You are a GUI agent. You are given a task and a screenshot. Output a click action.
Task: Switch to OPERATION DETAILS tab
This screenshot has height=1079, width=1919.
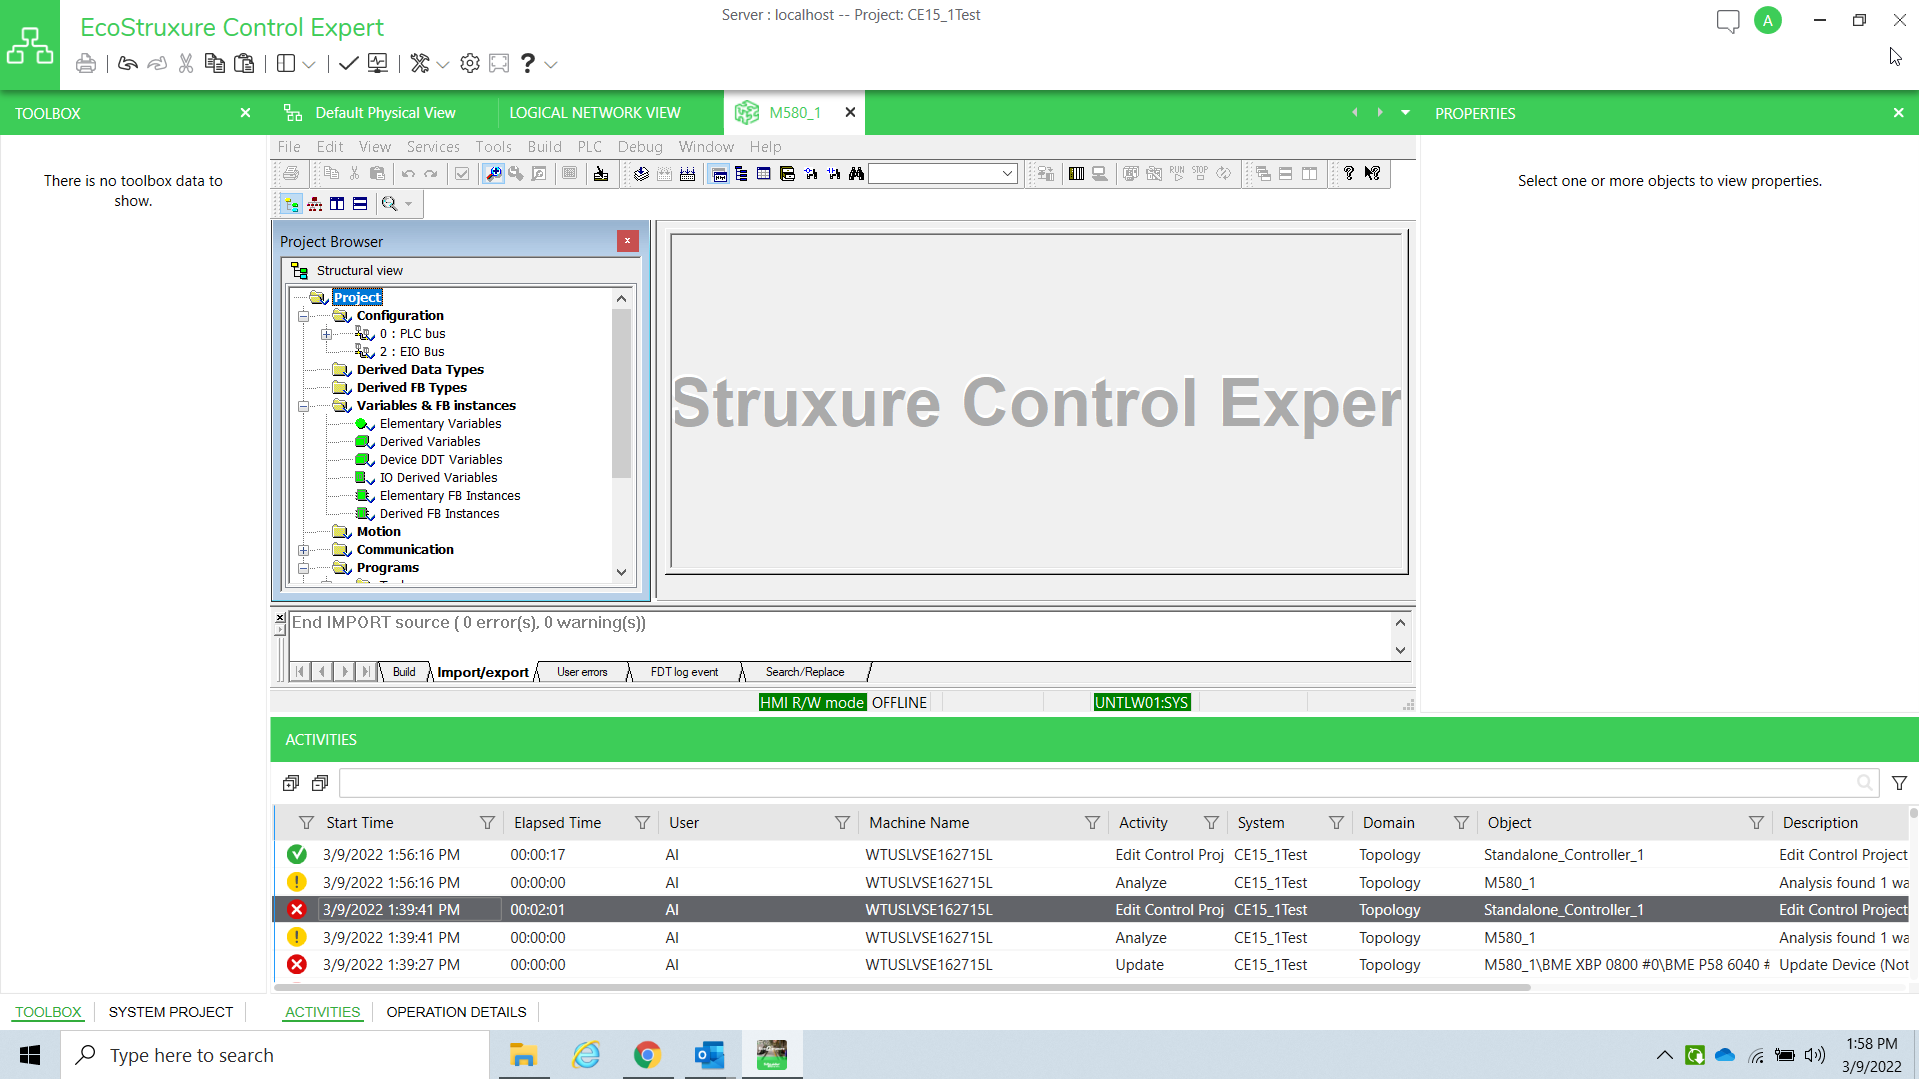[x=456, y=1012]
